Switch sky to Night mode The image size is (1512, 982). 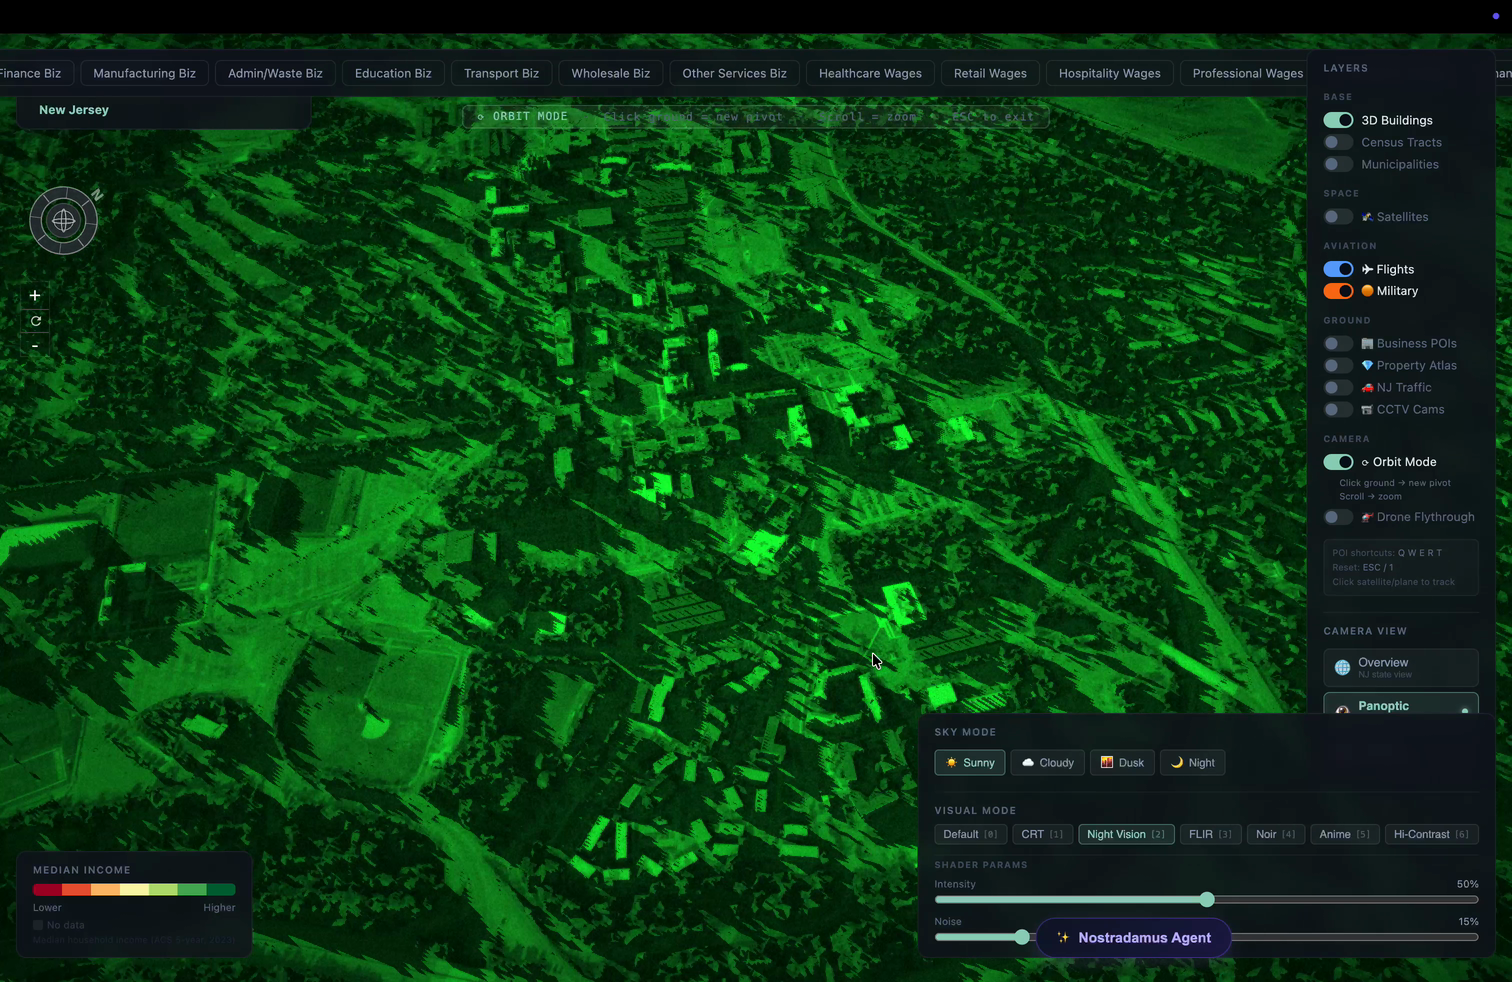(1192, 763)
